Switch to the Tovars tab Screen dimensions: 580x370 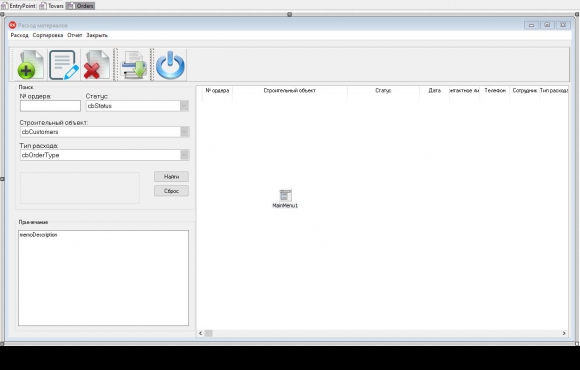point(52,6)
